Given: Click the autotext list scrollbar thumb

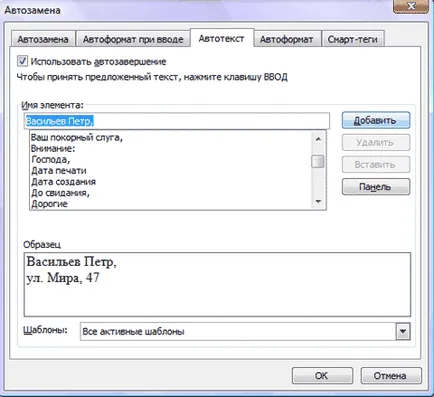Looking at the screenshot, I should pos(318,161).
